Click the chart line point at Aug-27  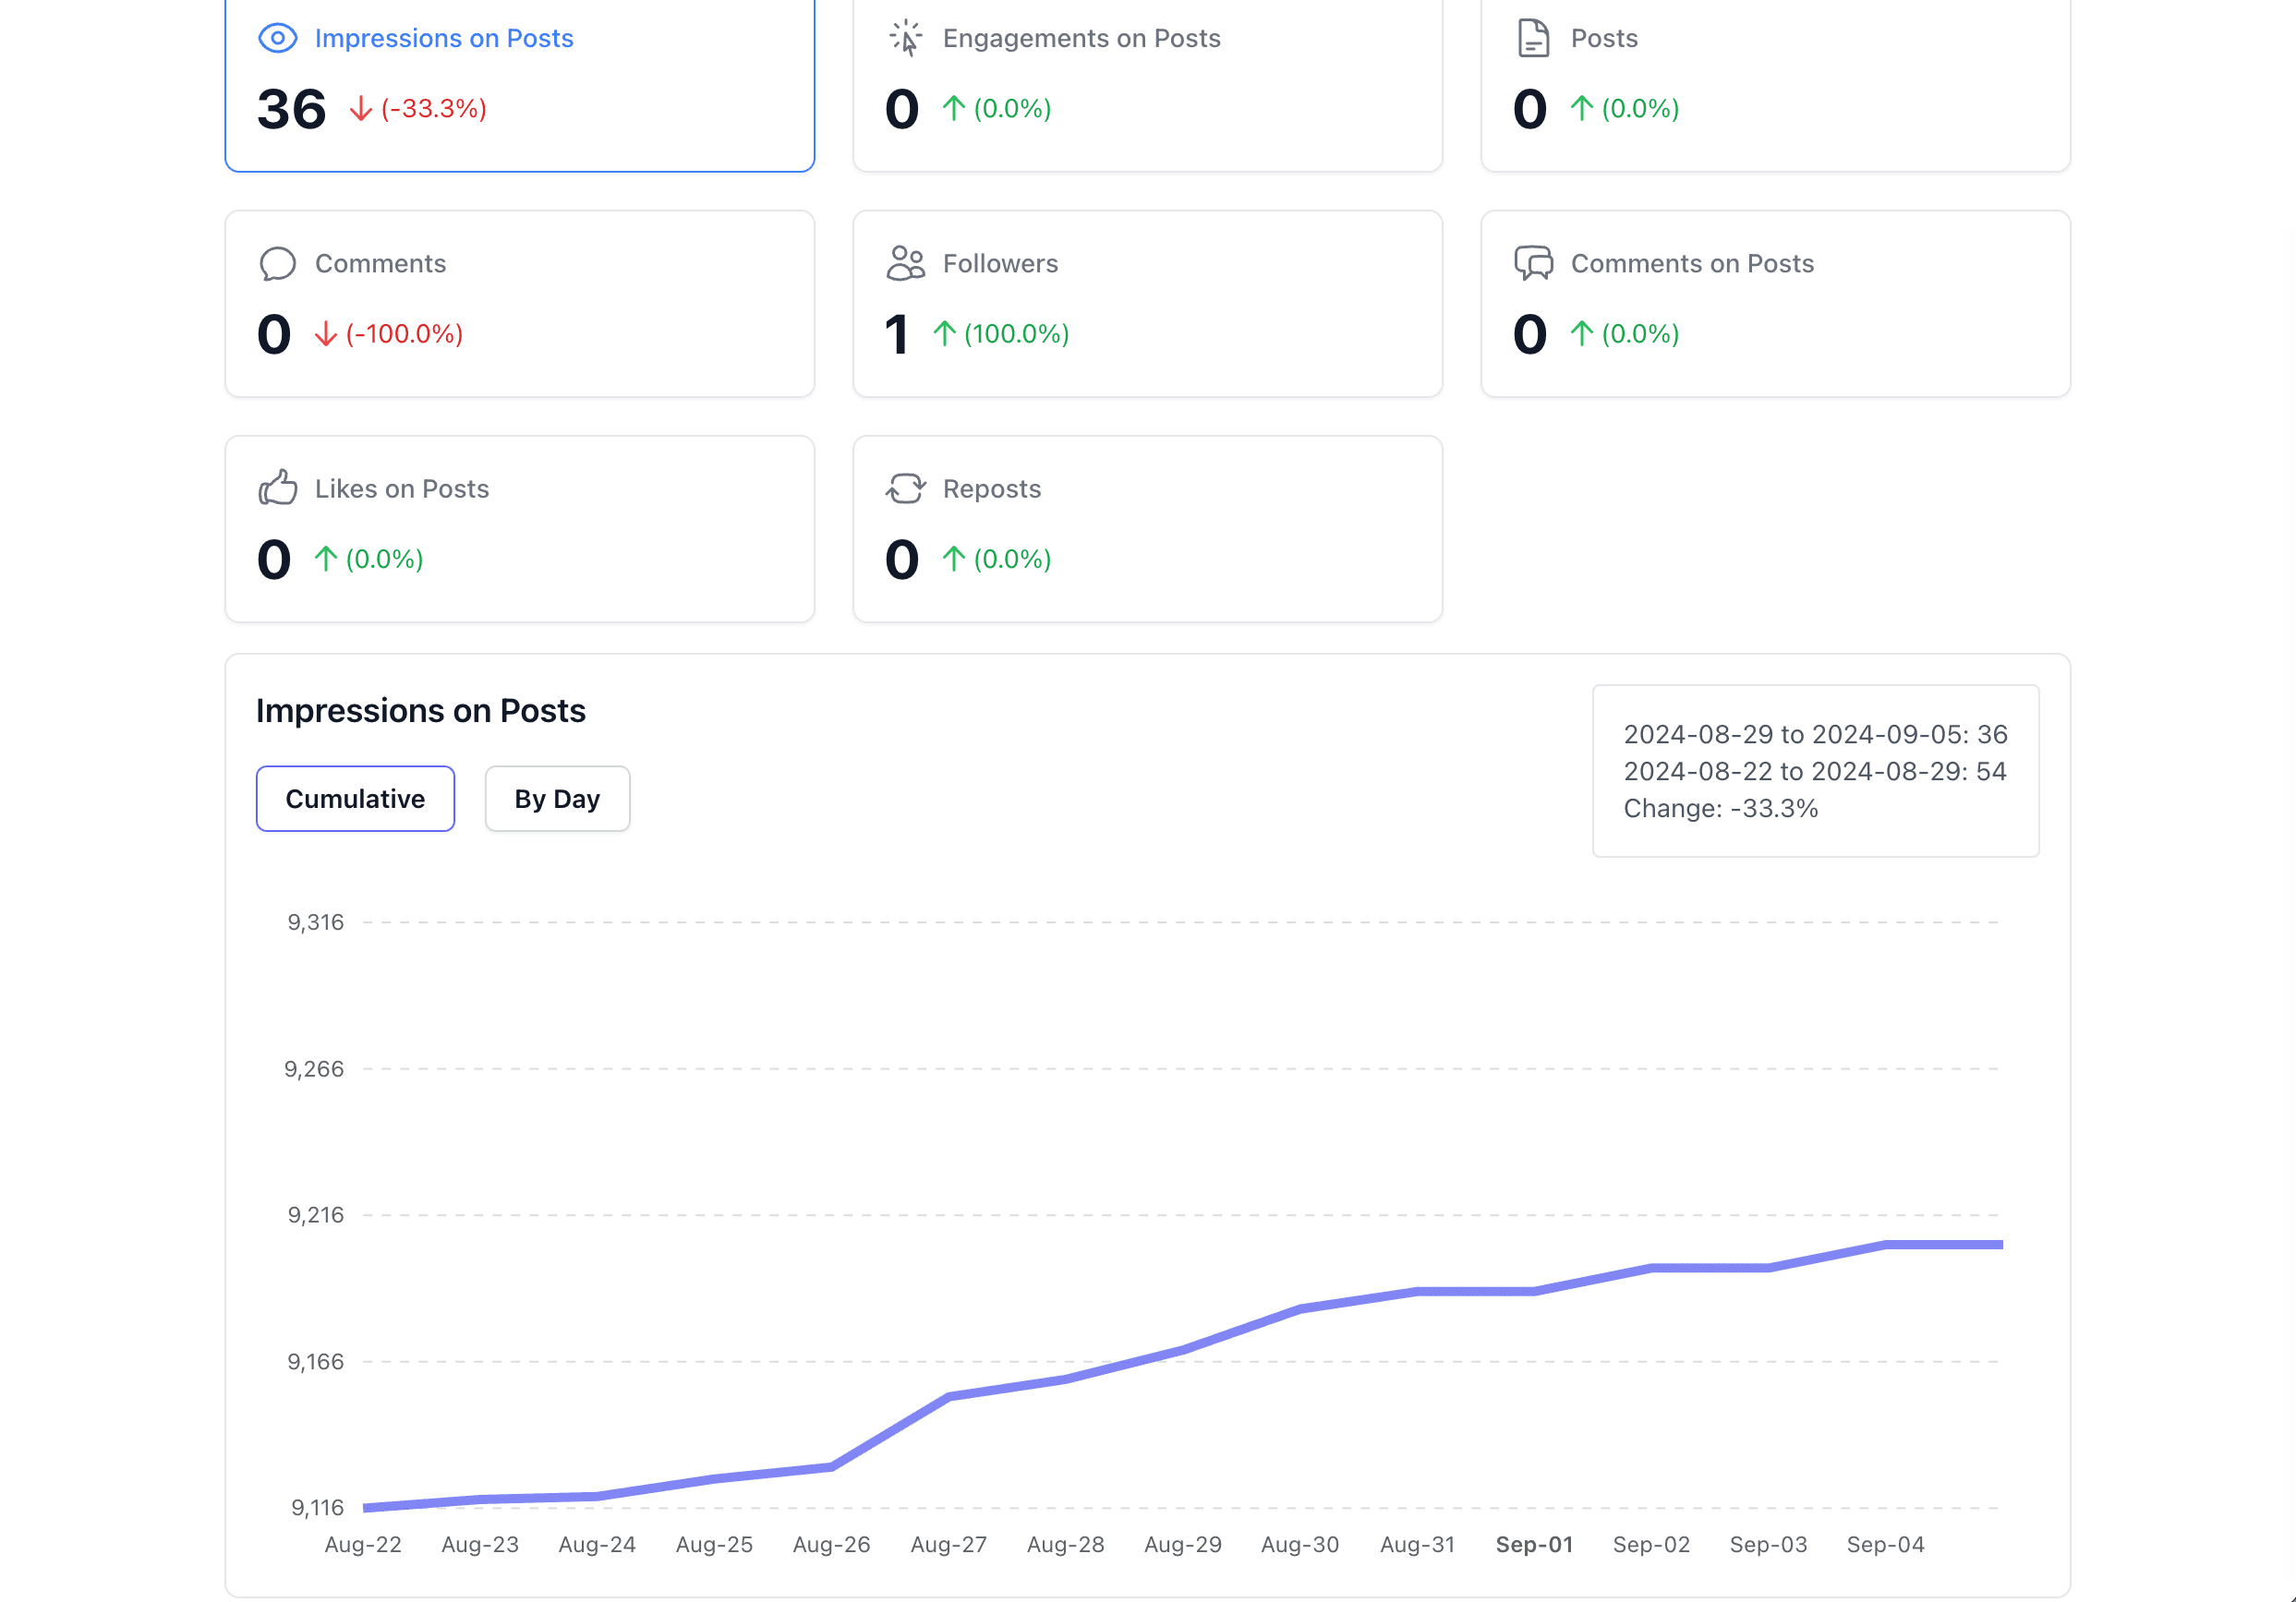(x=948, y=1396)
